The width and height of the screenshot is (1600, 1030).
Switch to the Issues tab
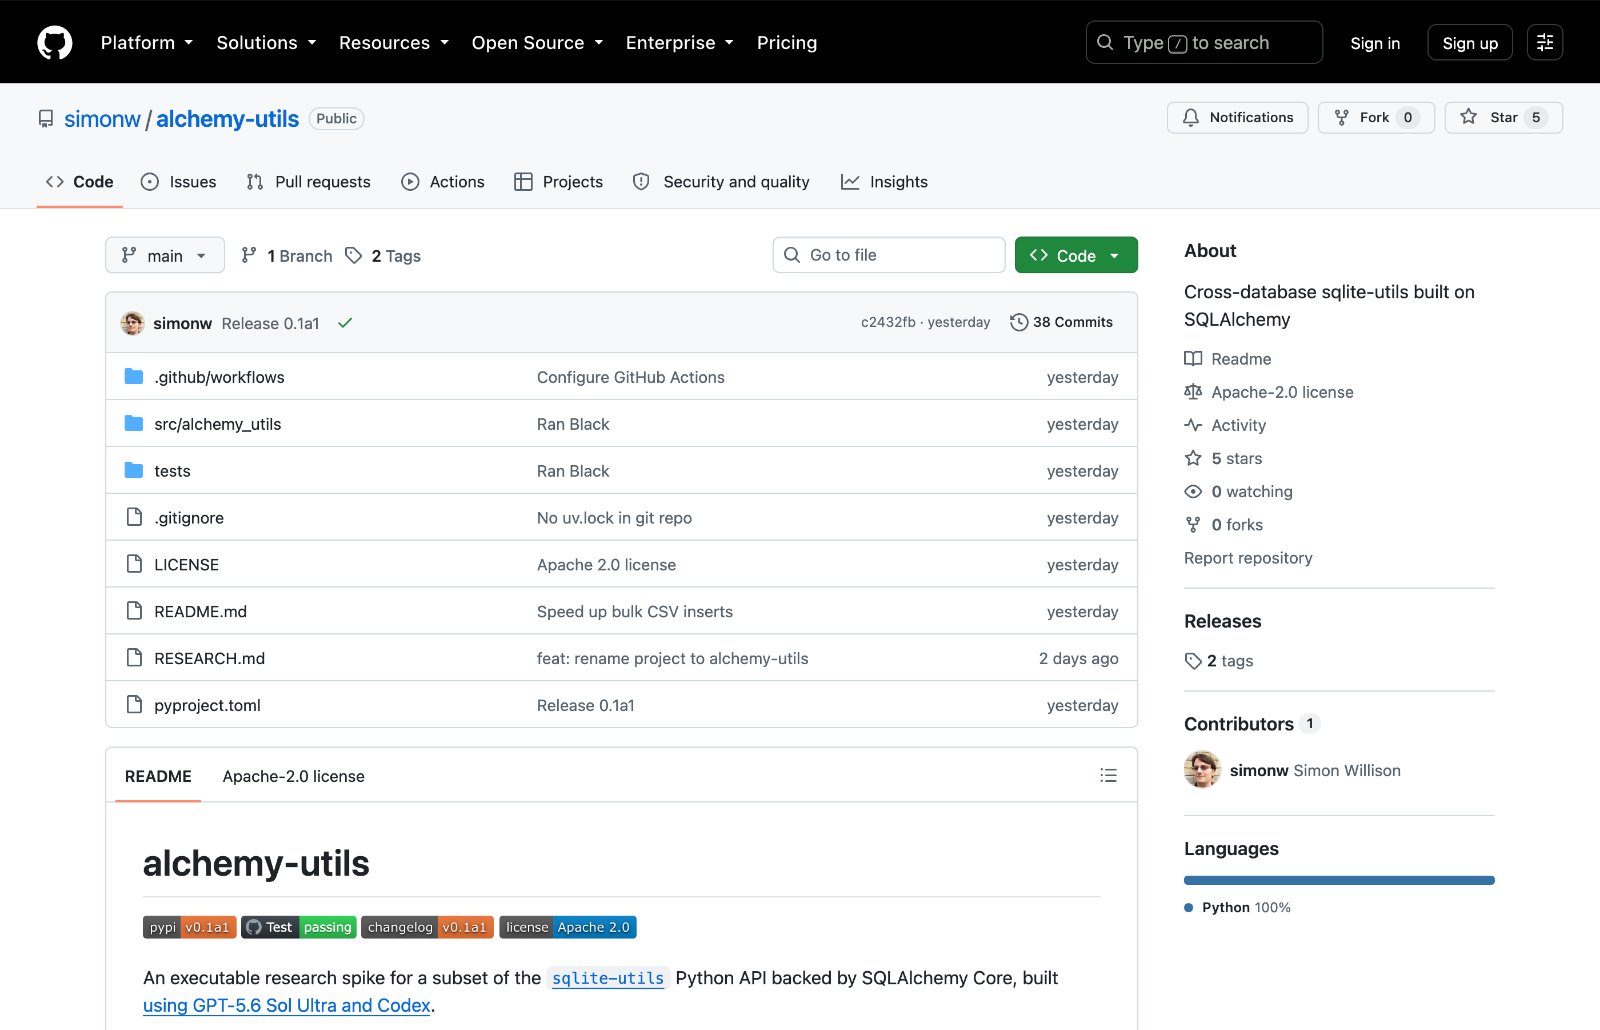[x=179, y=181]
